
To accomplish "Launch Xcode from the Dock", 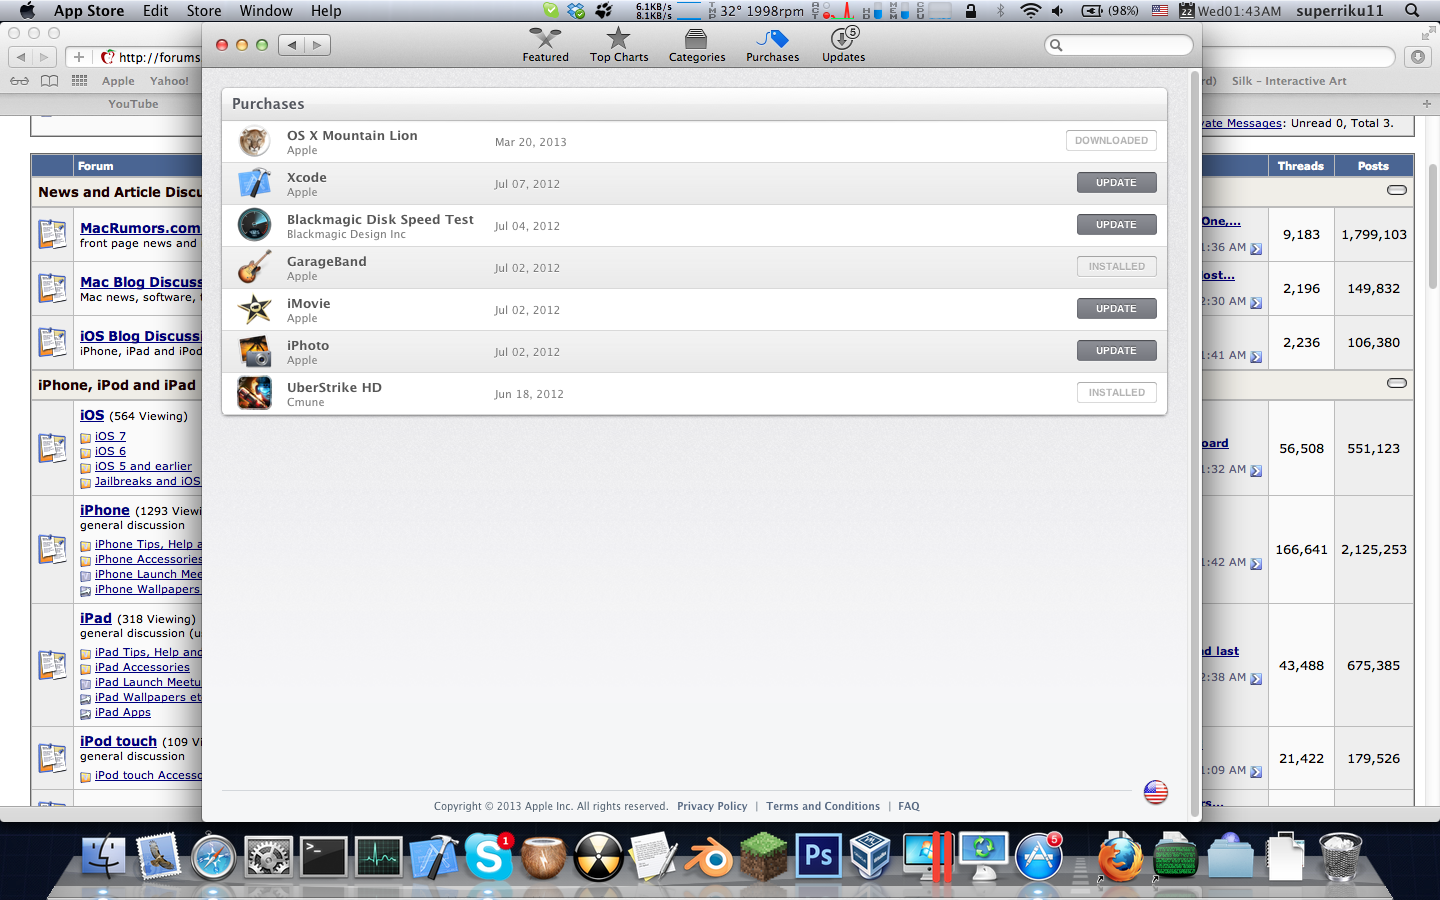I will [434, 857].
